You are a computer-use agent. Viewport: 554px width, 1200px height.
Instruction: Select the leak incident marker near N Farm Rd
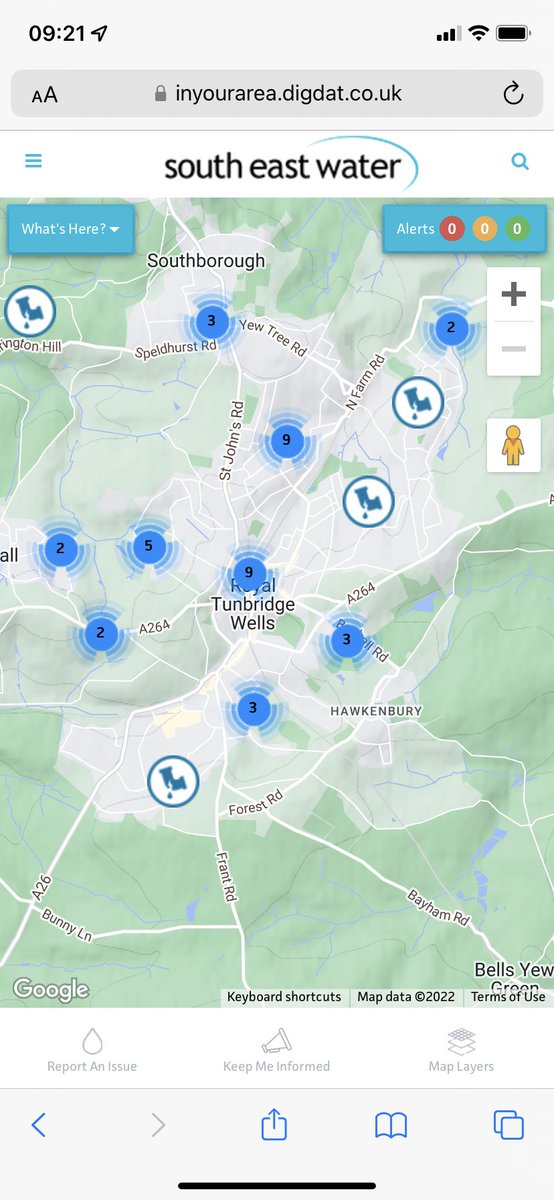pos(418,402)
